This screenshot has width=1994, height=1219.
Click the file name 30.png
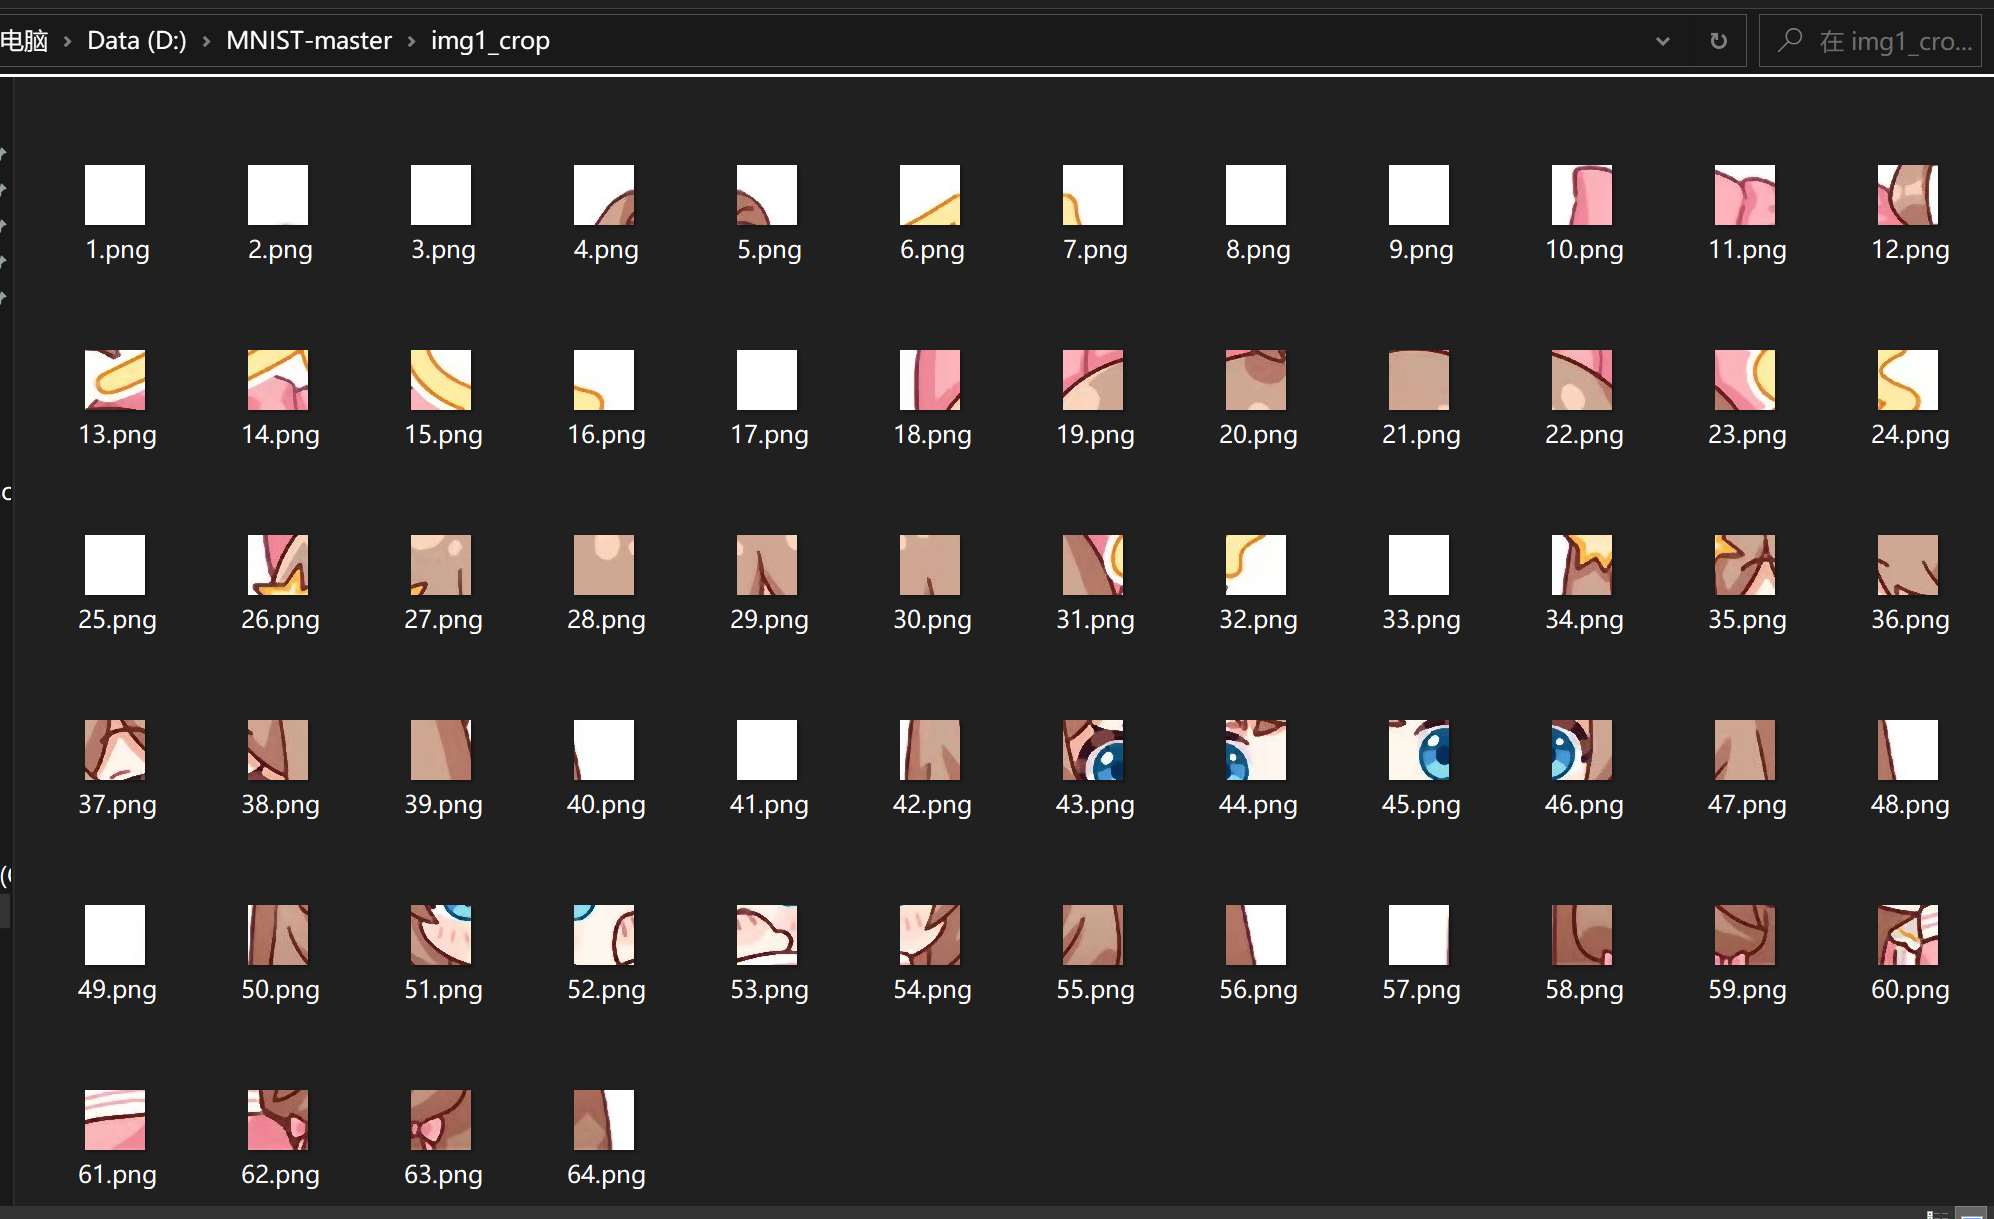932,620
